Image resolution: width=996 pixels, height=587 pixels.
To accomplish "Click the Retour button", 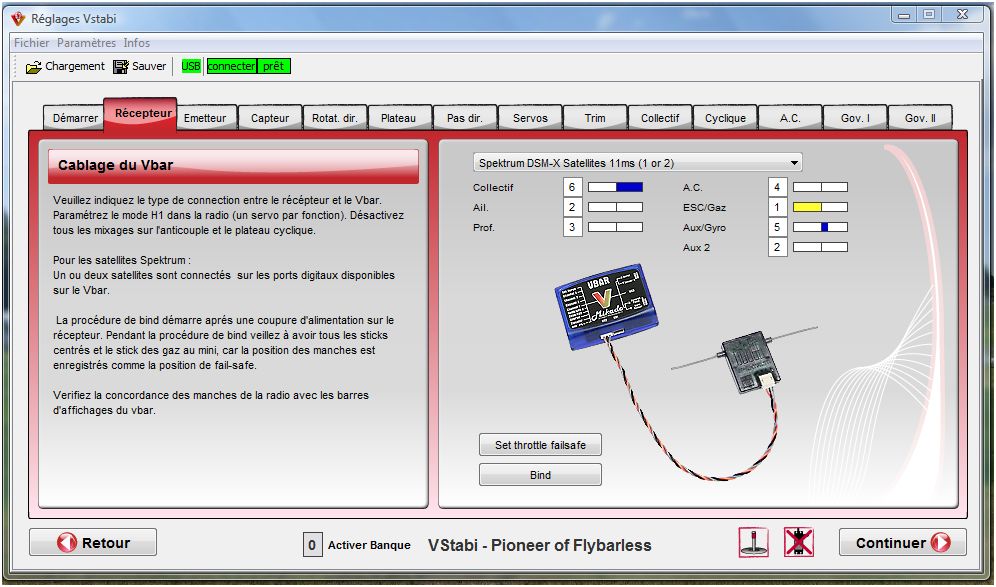I will 93,543.
